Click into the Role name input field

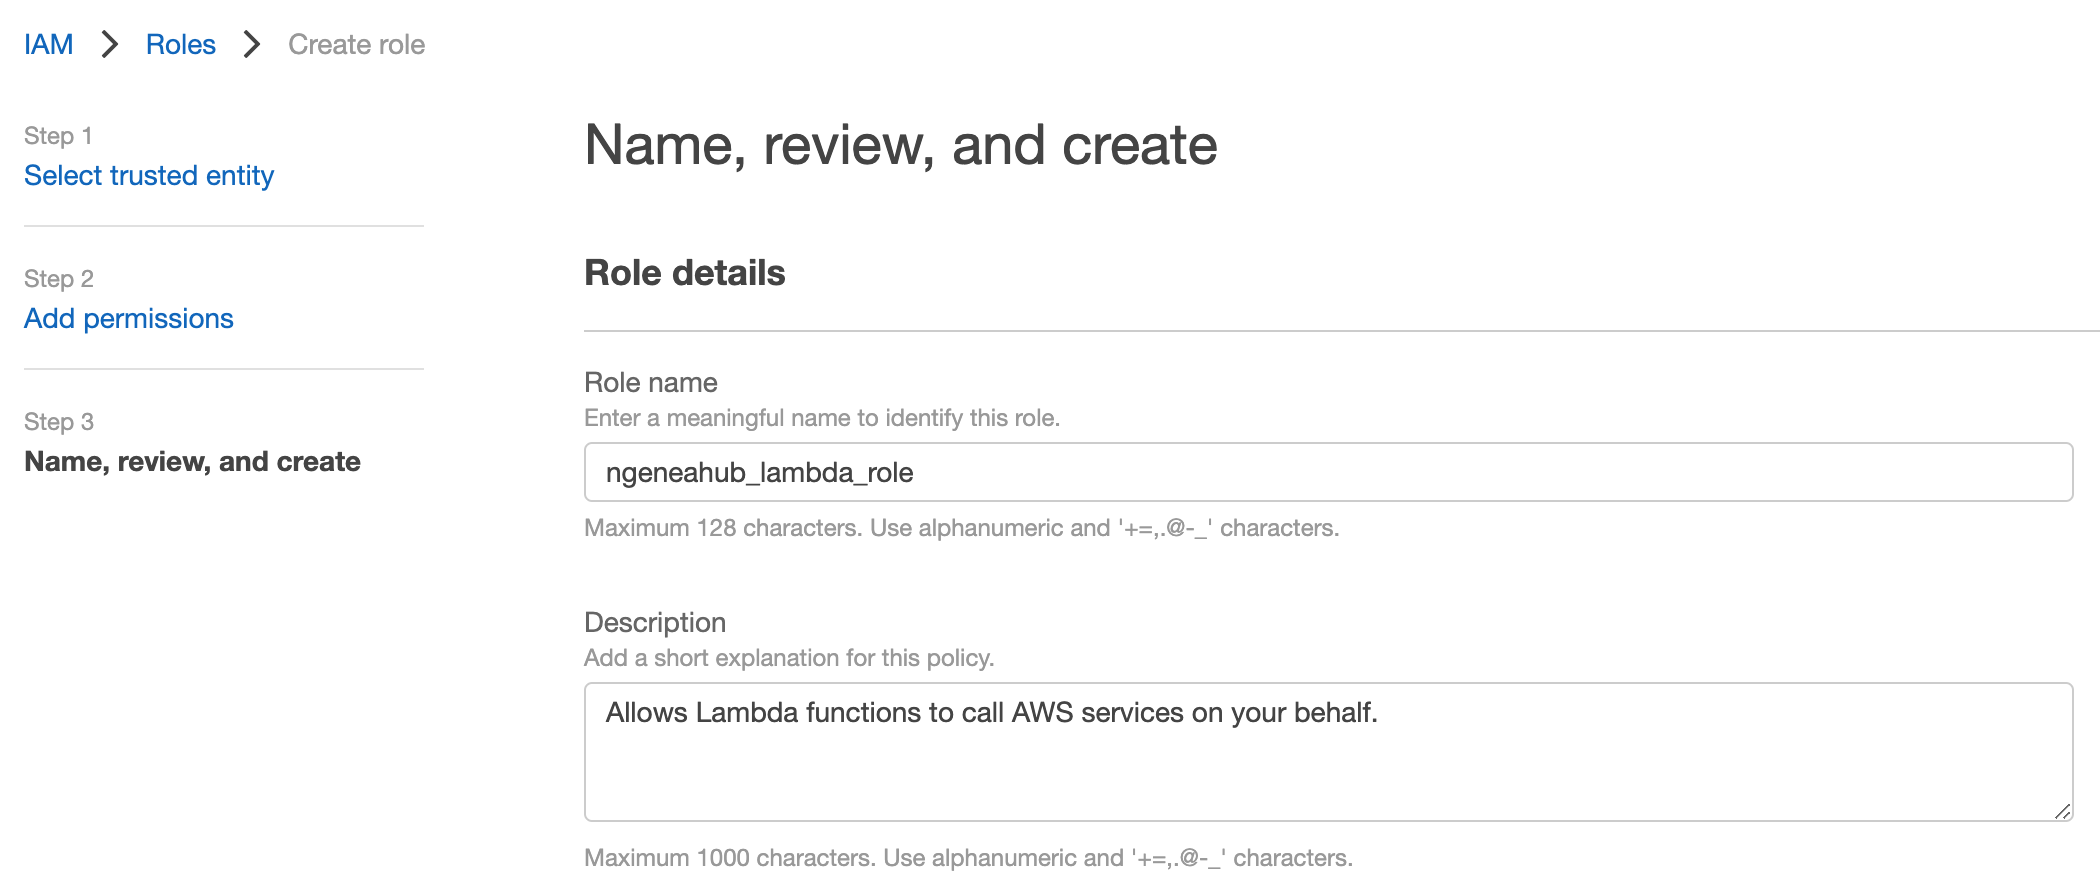[x=1327, y=472]
